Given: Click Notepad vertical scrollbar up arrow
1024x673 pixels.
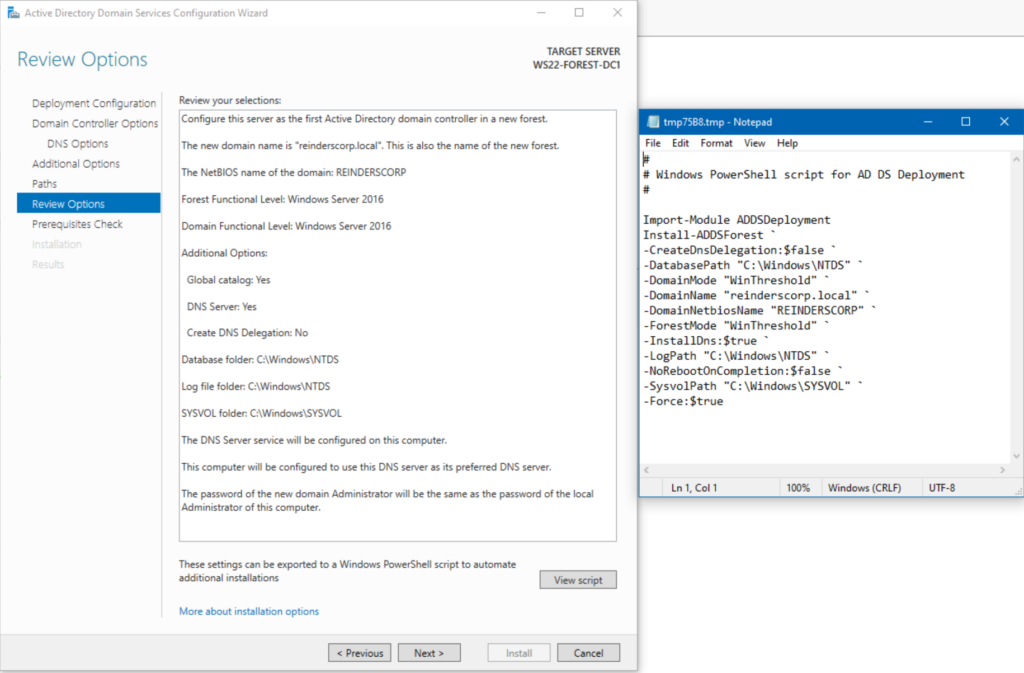Looking at the screenshot, I should coord(1016,159).
